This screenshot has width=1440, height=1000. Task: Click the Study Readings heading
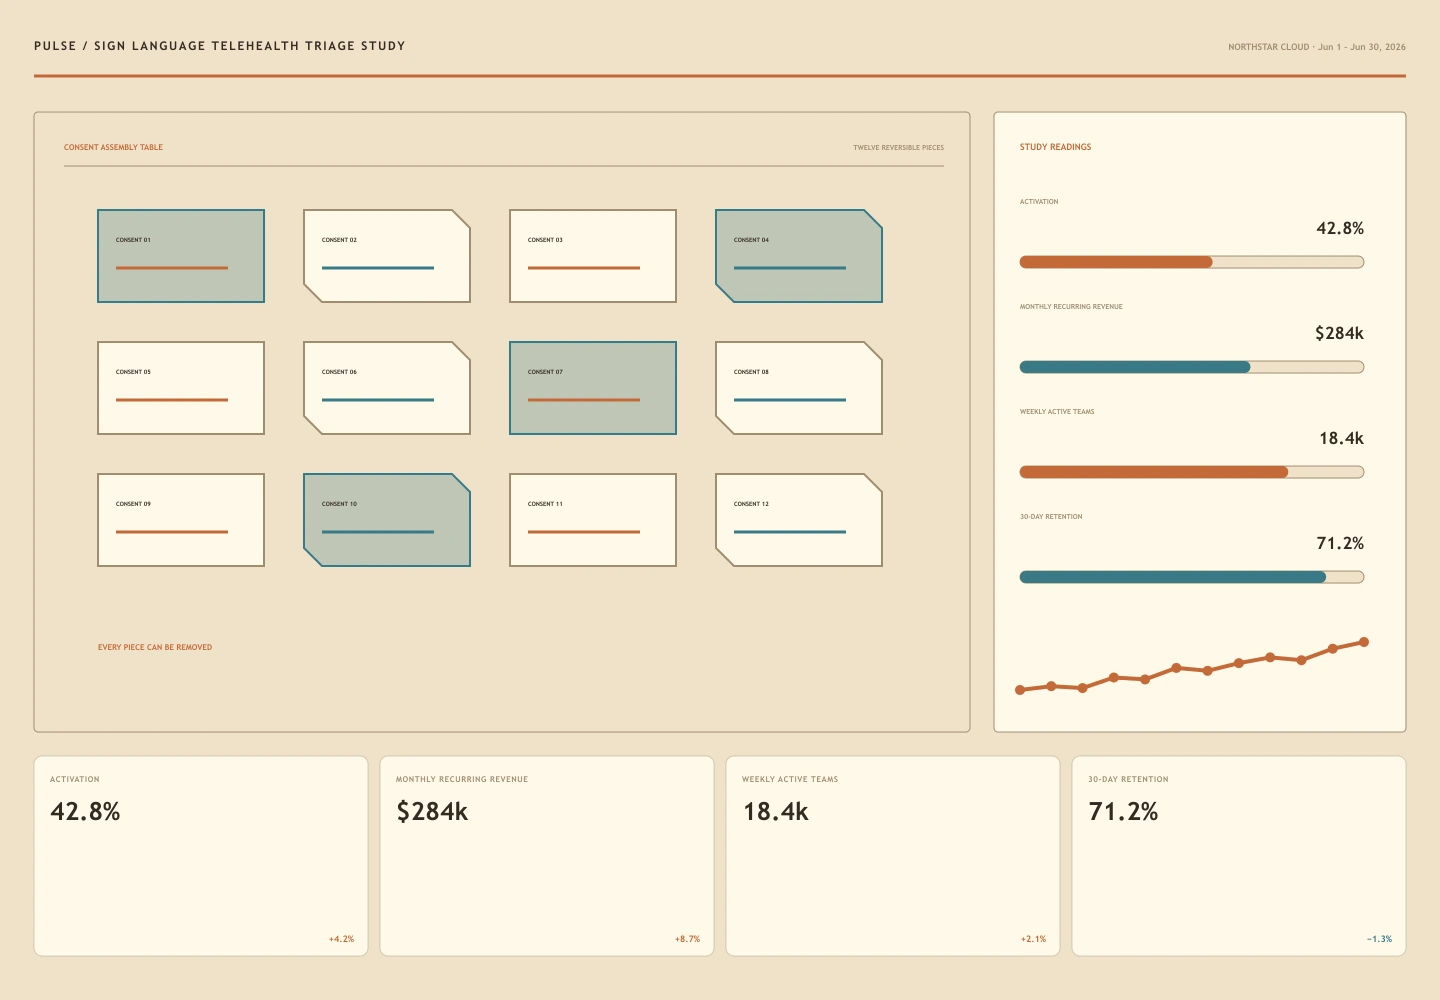click(1055, 147)
